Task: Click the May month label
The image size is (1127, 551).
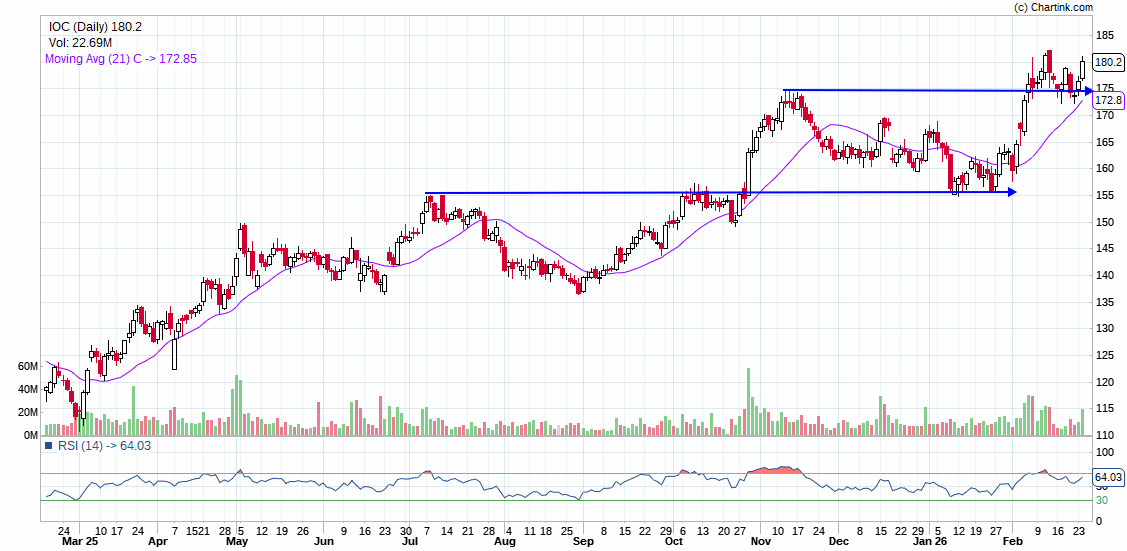Action: [238, 542]
